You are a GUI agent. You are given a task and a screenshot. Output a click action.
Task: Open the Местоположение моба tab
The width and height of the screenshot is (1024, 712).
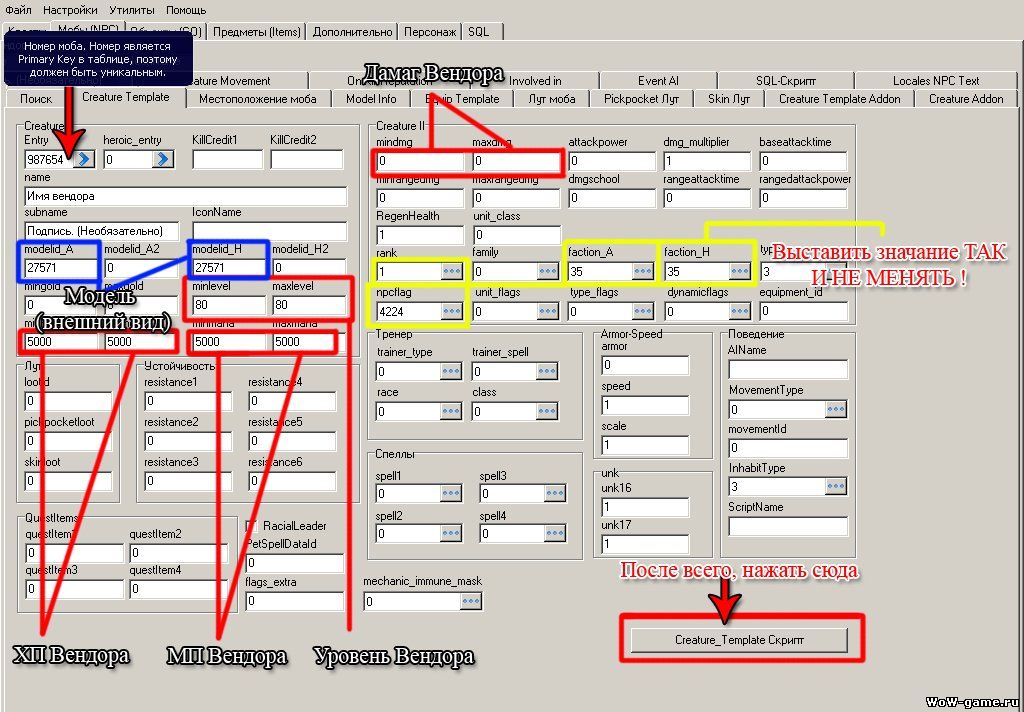257,99
